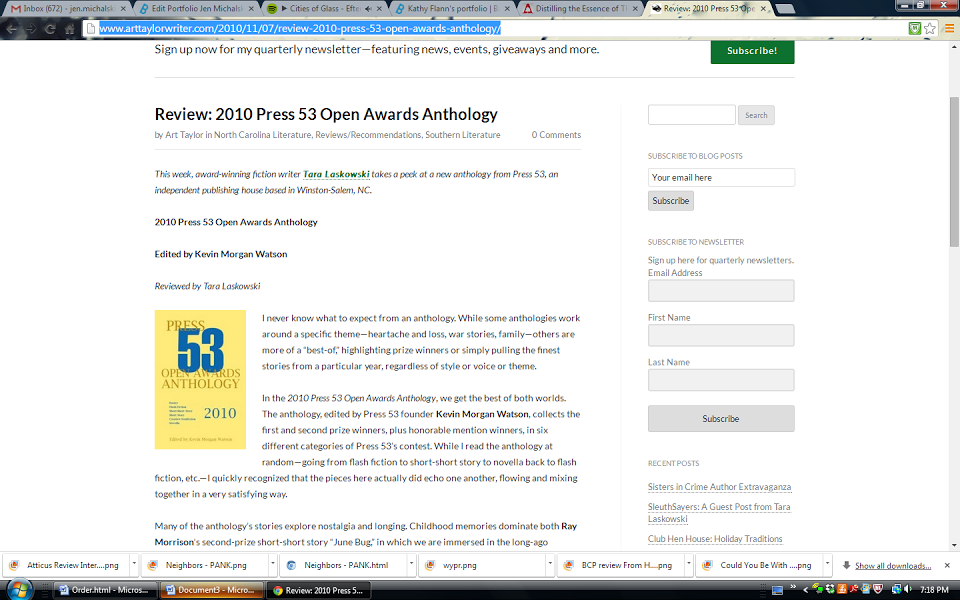The width and height of the screenshot is (960, 600).
Task: Click the Press 53 anthology cover image
Action: click(200, 380)
